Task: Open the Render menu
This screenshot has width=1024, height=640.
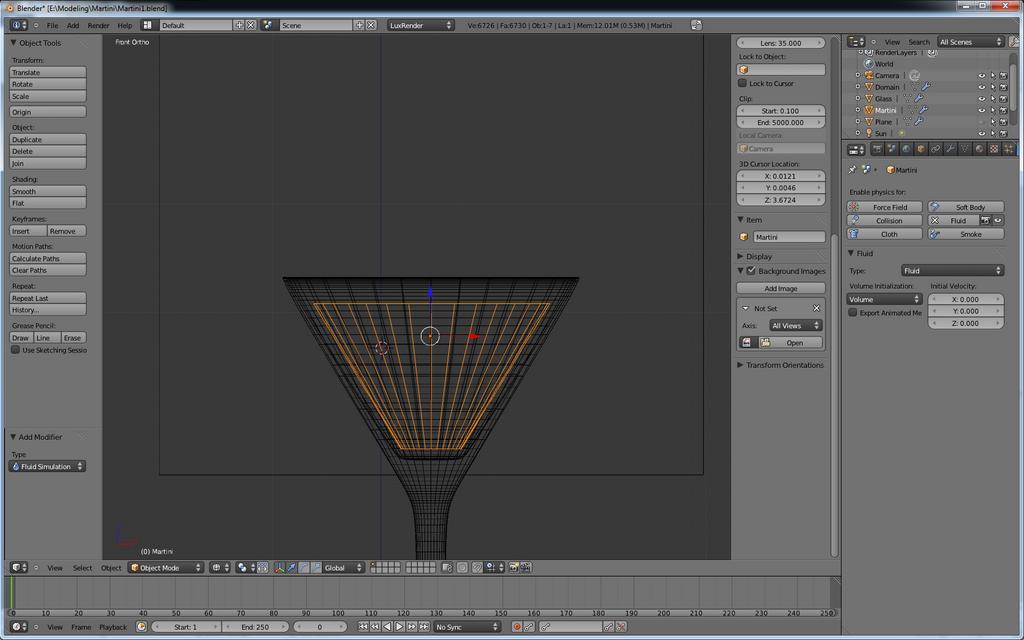Action: [98, 25]
